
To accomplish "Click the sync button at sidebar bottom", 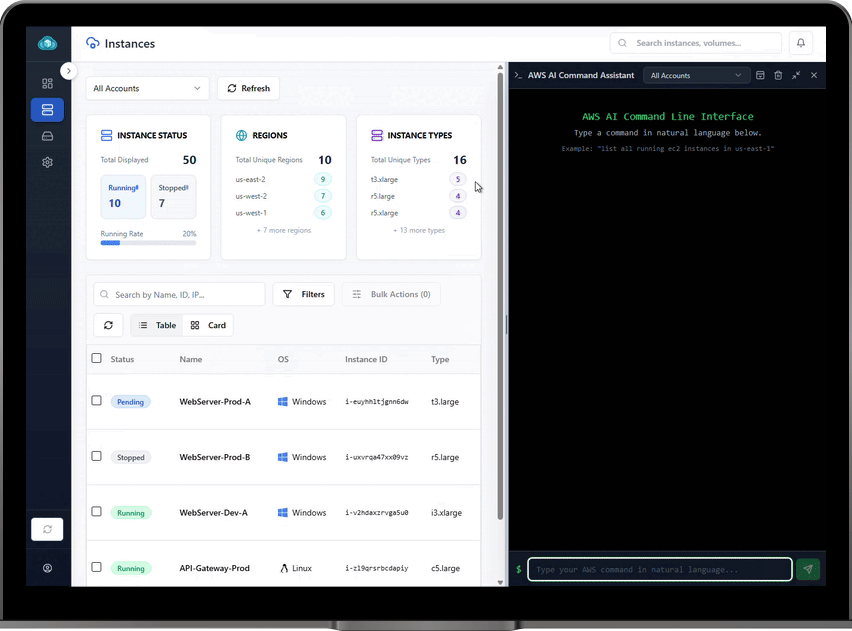I will (x=47, y=529).
